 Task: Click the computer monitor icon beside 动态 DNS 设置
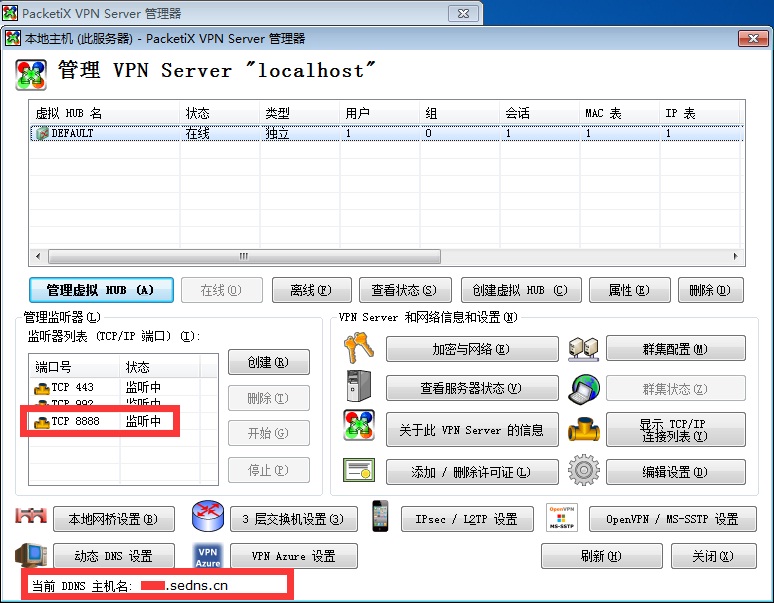pyautogui.click(x=31, y=555)
